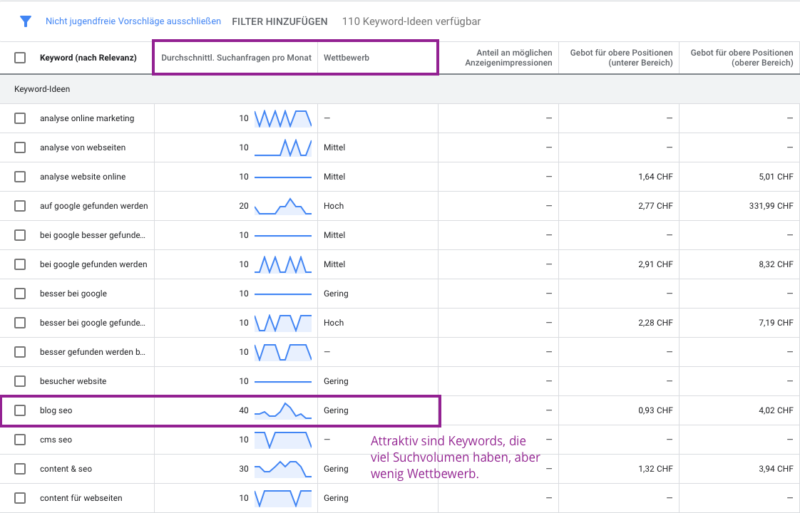Click the flat trend line for 'besucher website'
Viewport: 800px width, 513px height.
pos(283,381)
